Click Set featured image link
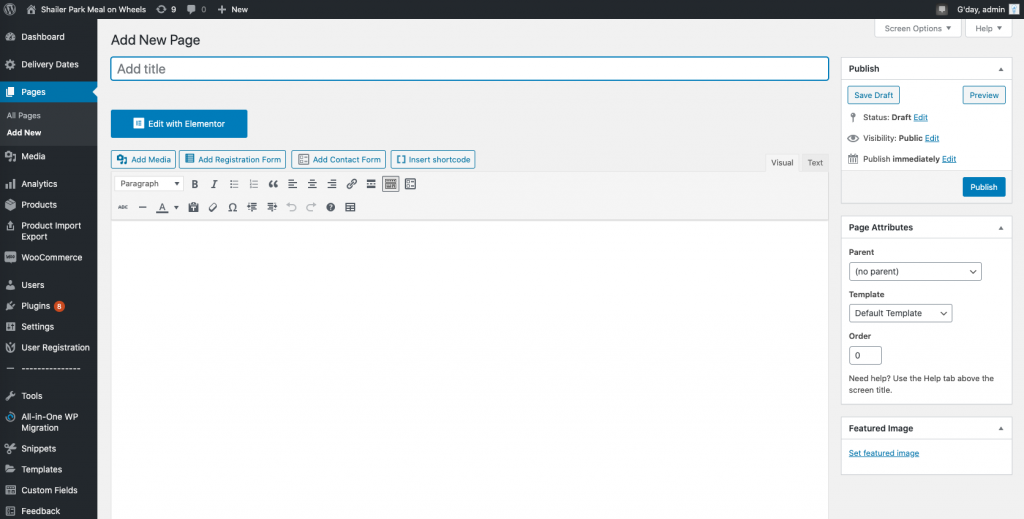The image size is (1024, 519). pos(884,453)
